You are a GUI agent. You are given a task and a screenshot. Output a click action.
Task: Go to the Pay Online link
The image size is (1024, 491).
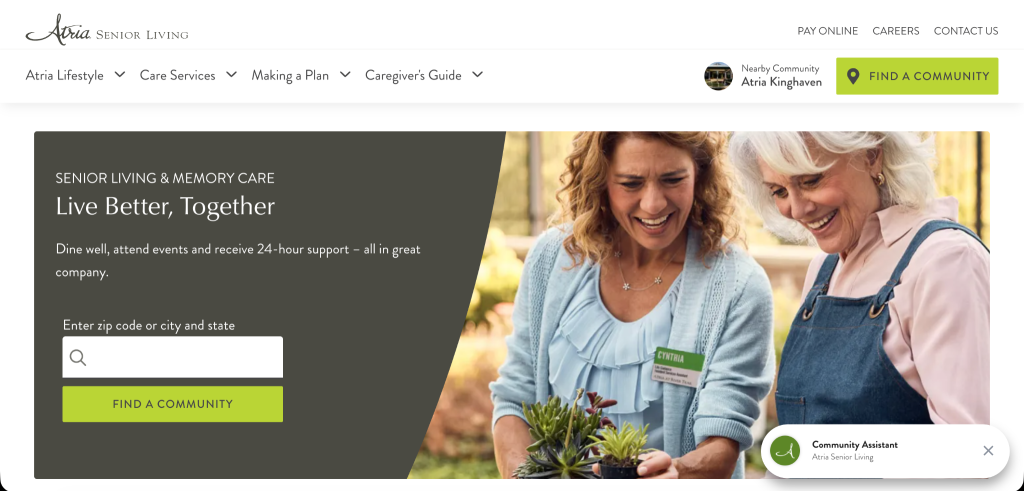click(827, 31)
